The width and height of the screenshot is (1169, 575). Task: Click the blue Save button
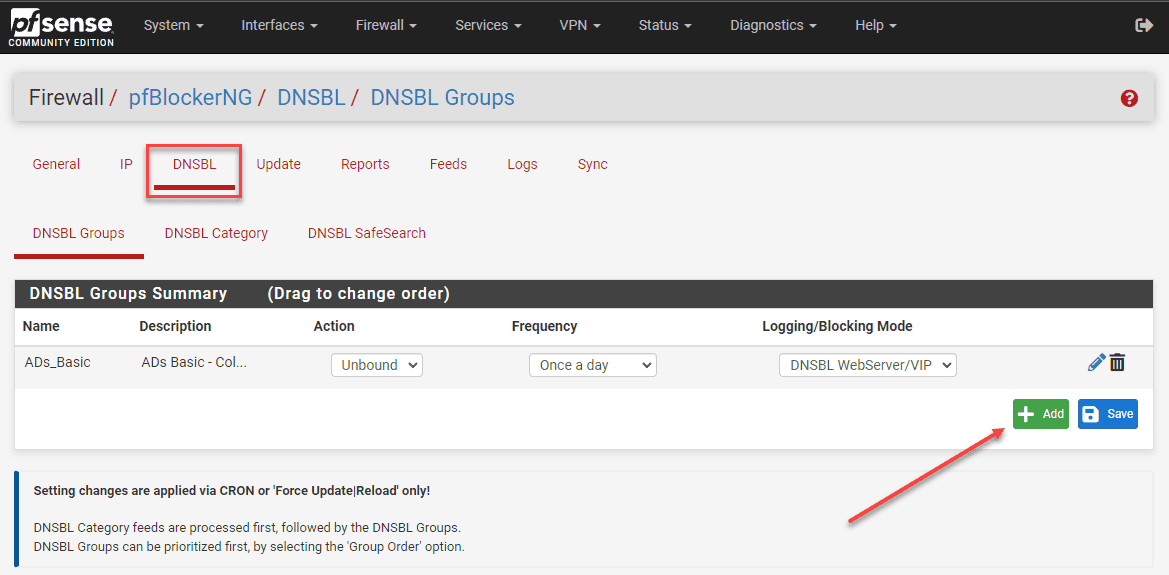pos(1108,414)
